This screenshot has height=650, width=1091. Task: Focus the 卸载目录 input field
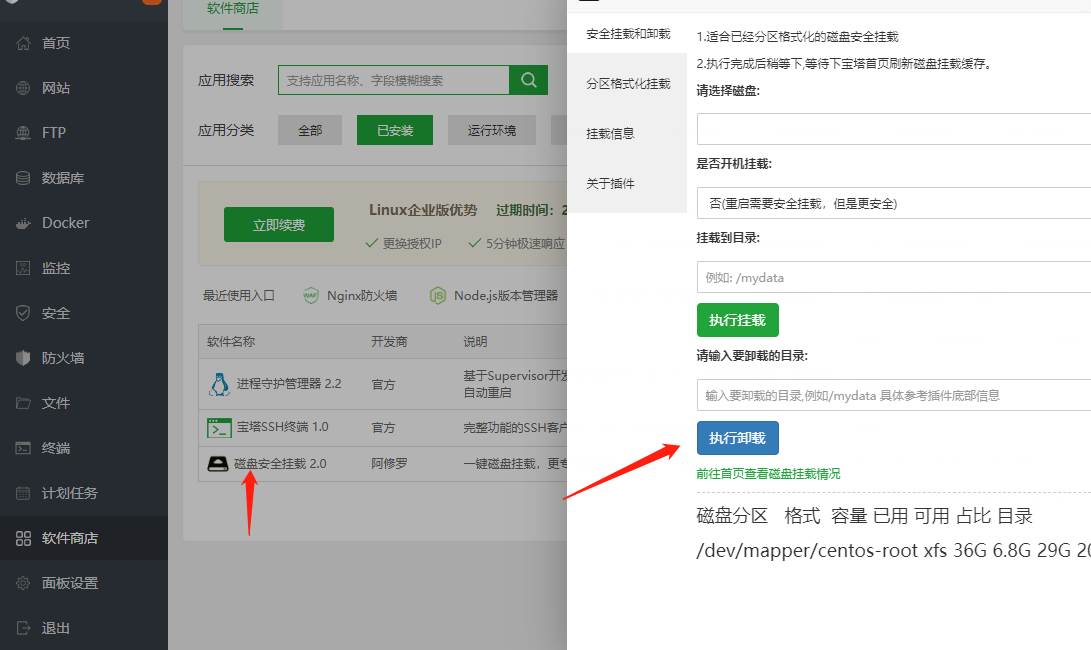[x=894, y=395]
